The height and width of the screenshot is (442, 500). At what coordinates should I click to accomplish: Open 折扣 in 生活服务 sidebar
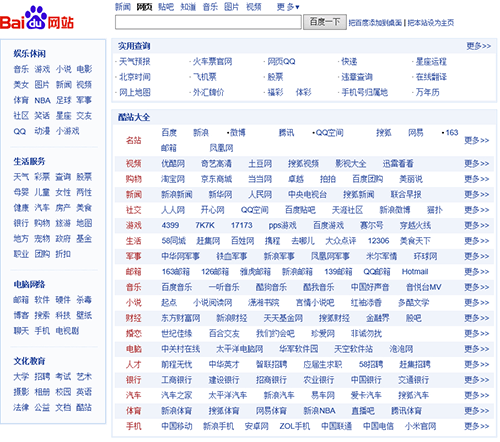pyautogui.click(x=63, y=254)
